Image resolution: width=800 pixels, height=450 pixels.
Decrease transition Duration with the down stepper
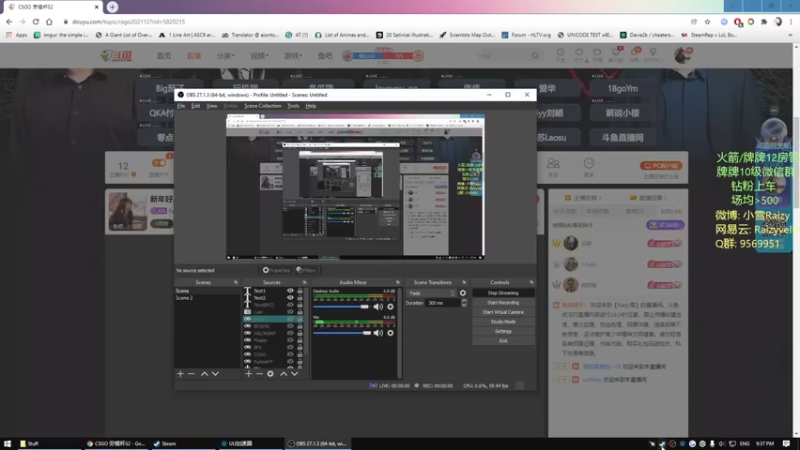pyautogui.click(x=464, y=305)
